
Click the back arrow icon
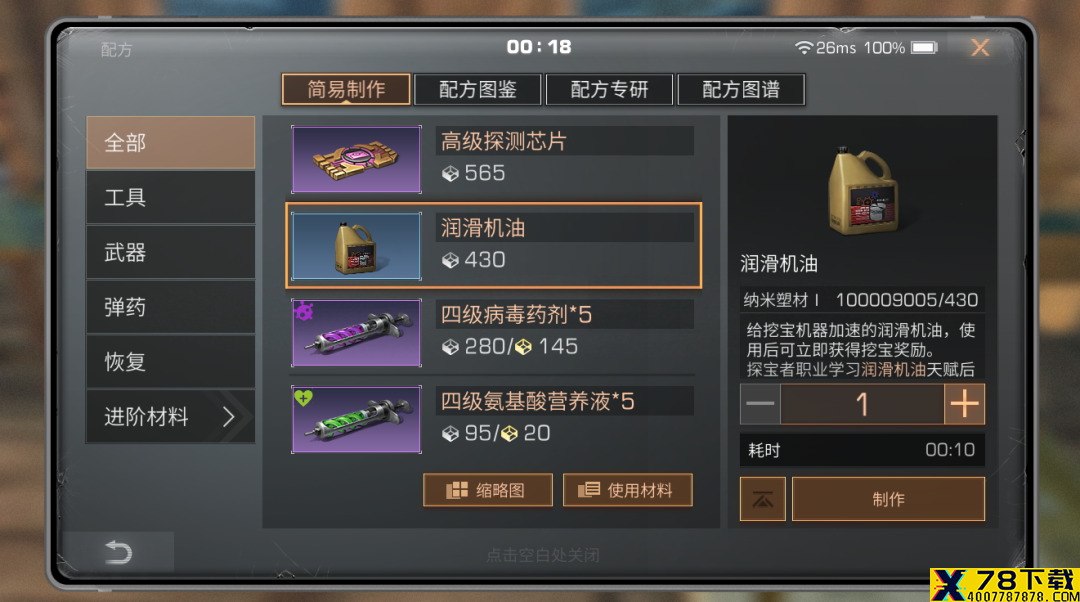click(118, 552)
